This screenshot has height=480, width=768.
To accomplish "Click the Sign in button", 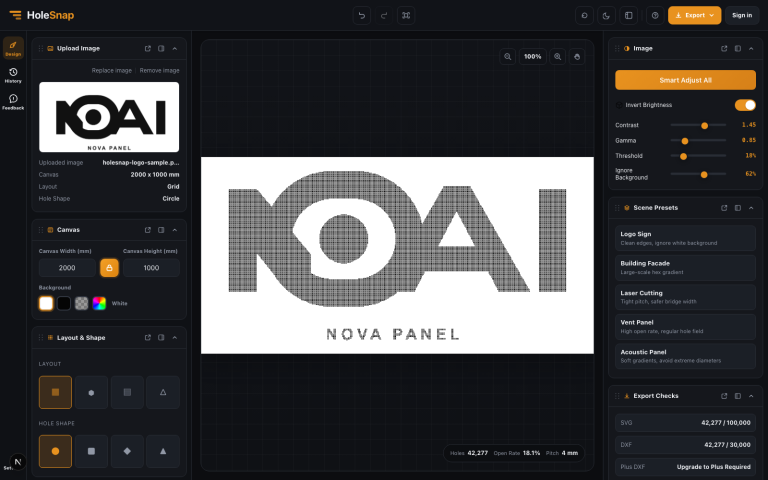I will (742, 15).
